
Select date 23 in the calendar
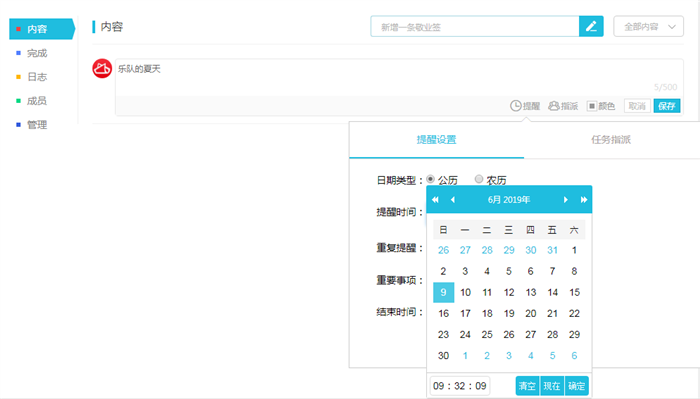coord(443,334)
